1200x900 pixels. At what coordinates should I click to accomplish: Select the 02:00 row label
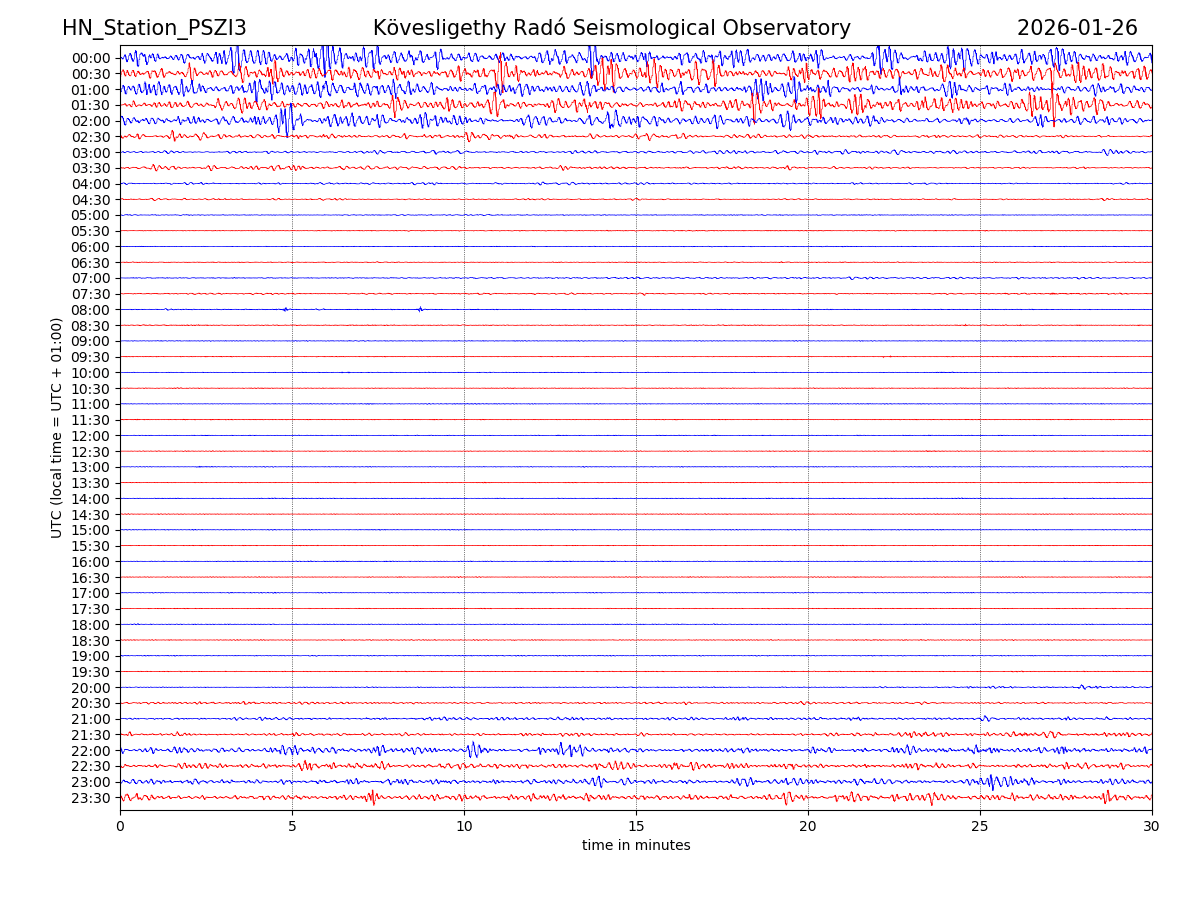click(x=91, y=121)
